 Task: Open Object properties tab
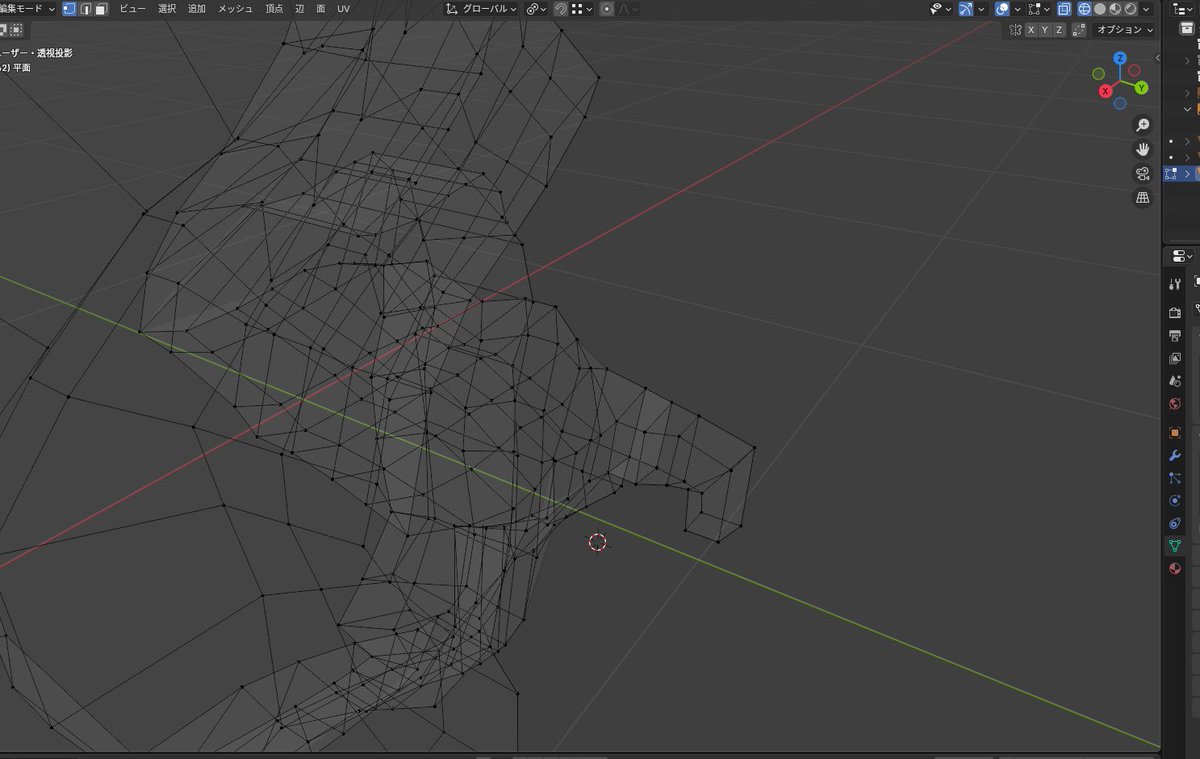pos(1175,433)
